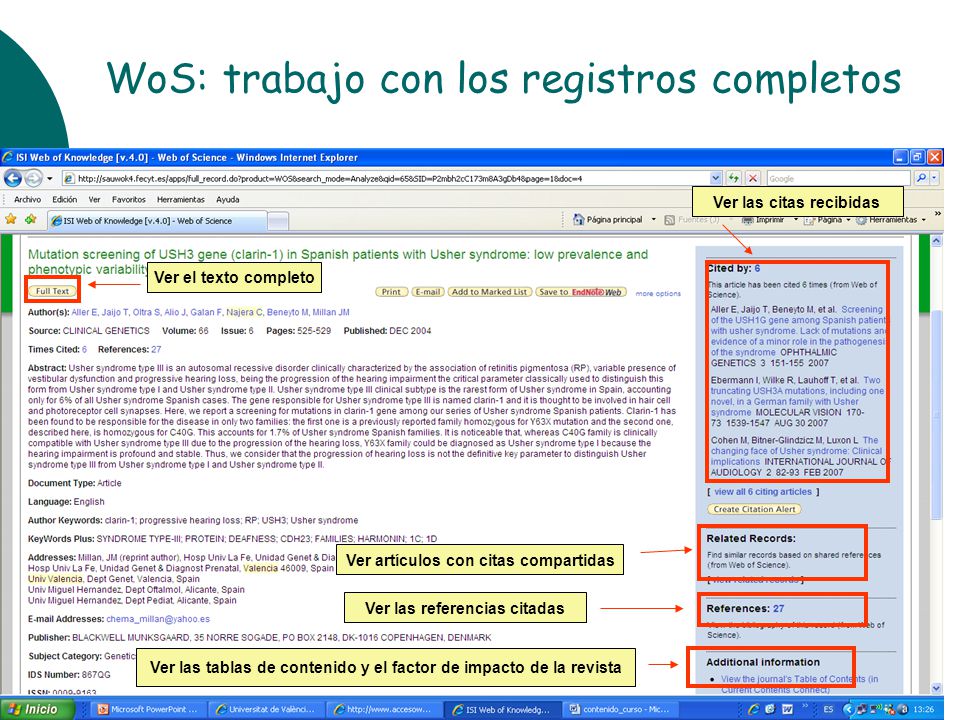Open author link Millan JM
960x720 pixels.
coord(331,312)
